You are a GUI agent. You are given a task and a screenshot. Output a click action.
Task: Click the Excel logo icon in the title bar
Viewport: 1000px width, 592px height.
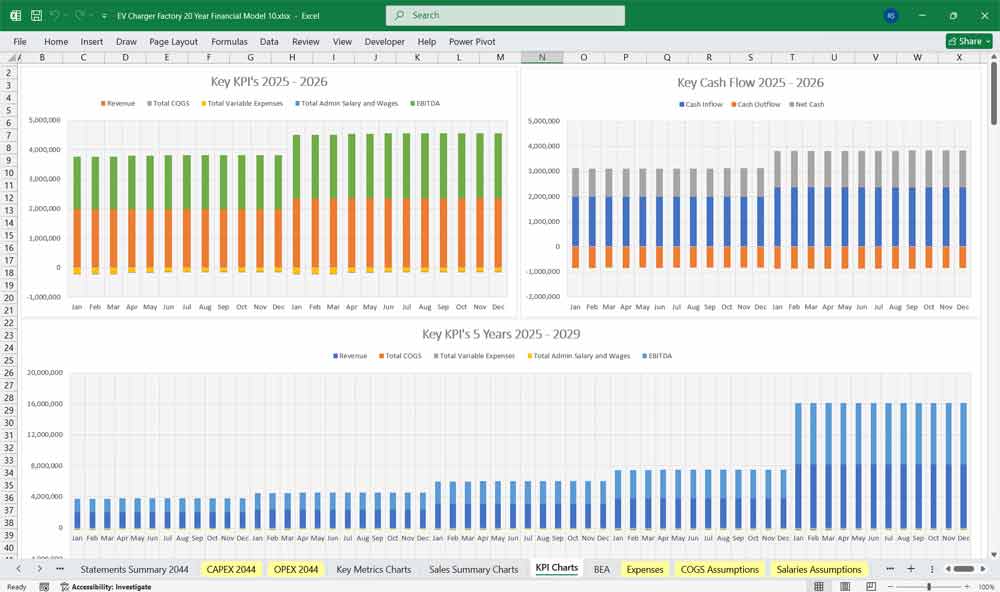coord(15,15)
